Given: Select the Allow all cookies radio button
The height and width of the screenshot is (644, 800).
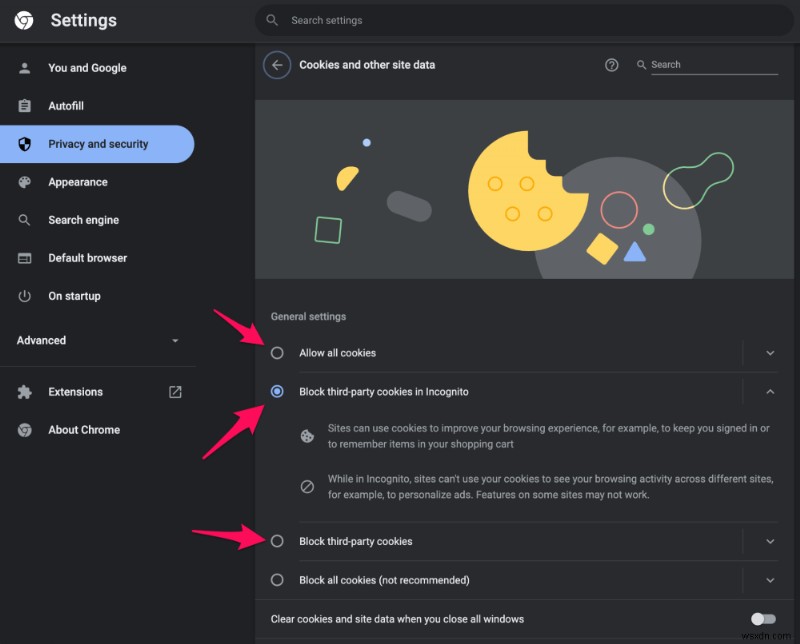Looking at the screenshot, I should click(x=277, y=353).
